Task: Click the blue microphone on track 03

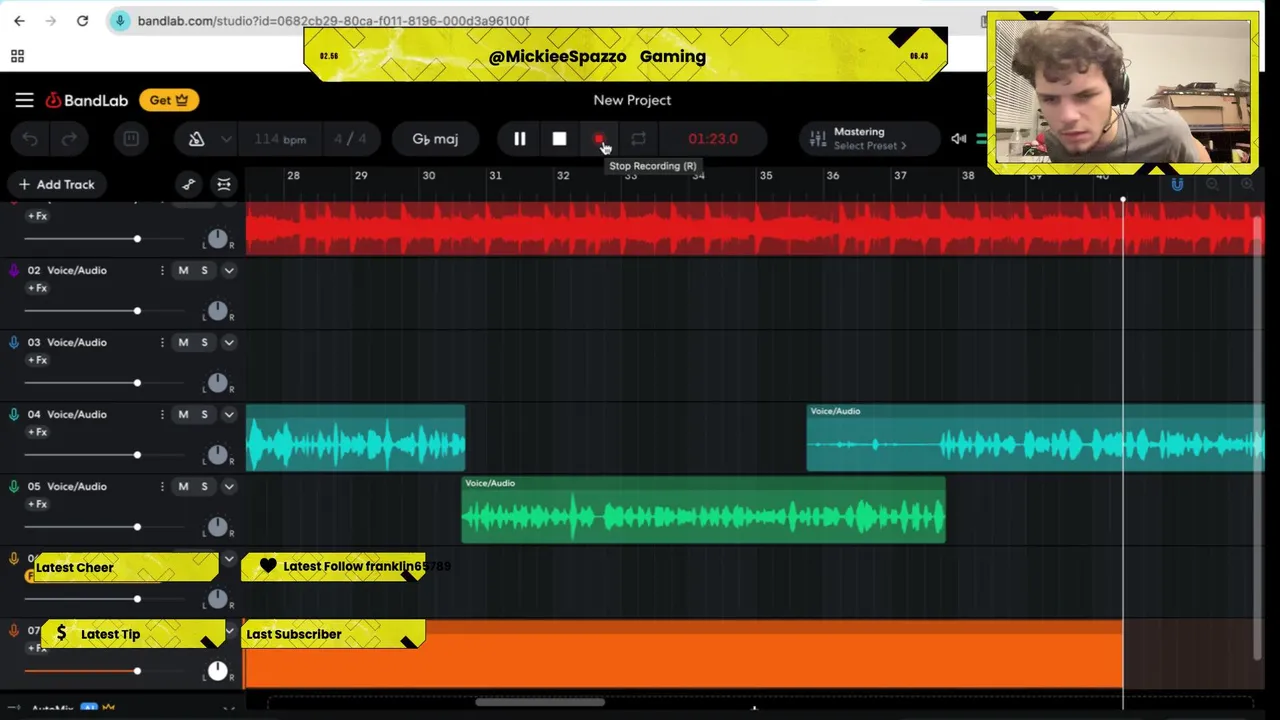Action: (x=14, y=342)
